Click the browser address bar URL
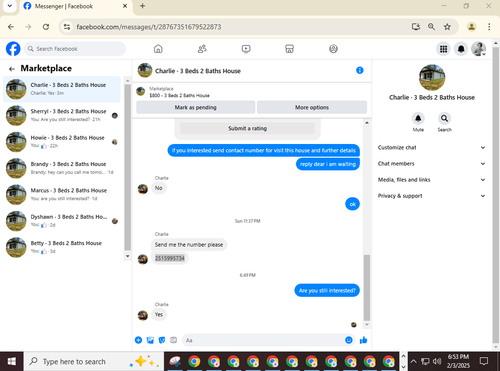The image size is (500, 371). click(x=149, y=27)
